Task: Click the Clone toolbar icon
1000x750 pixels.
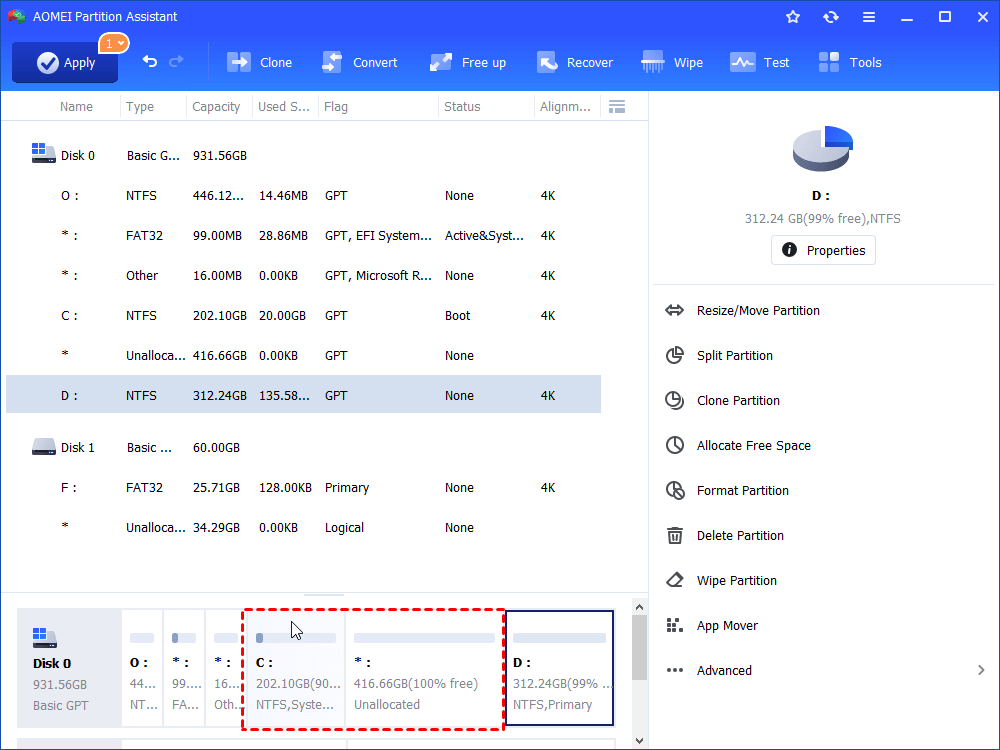Action: pyautogui.click(x=239, y=62)
